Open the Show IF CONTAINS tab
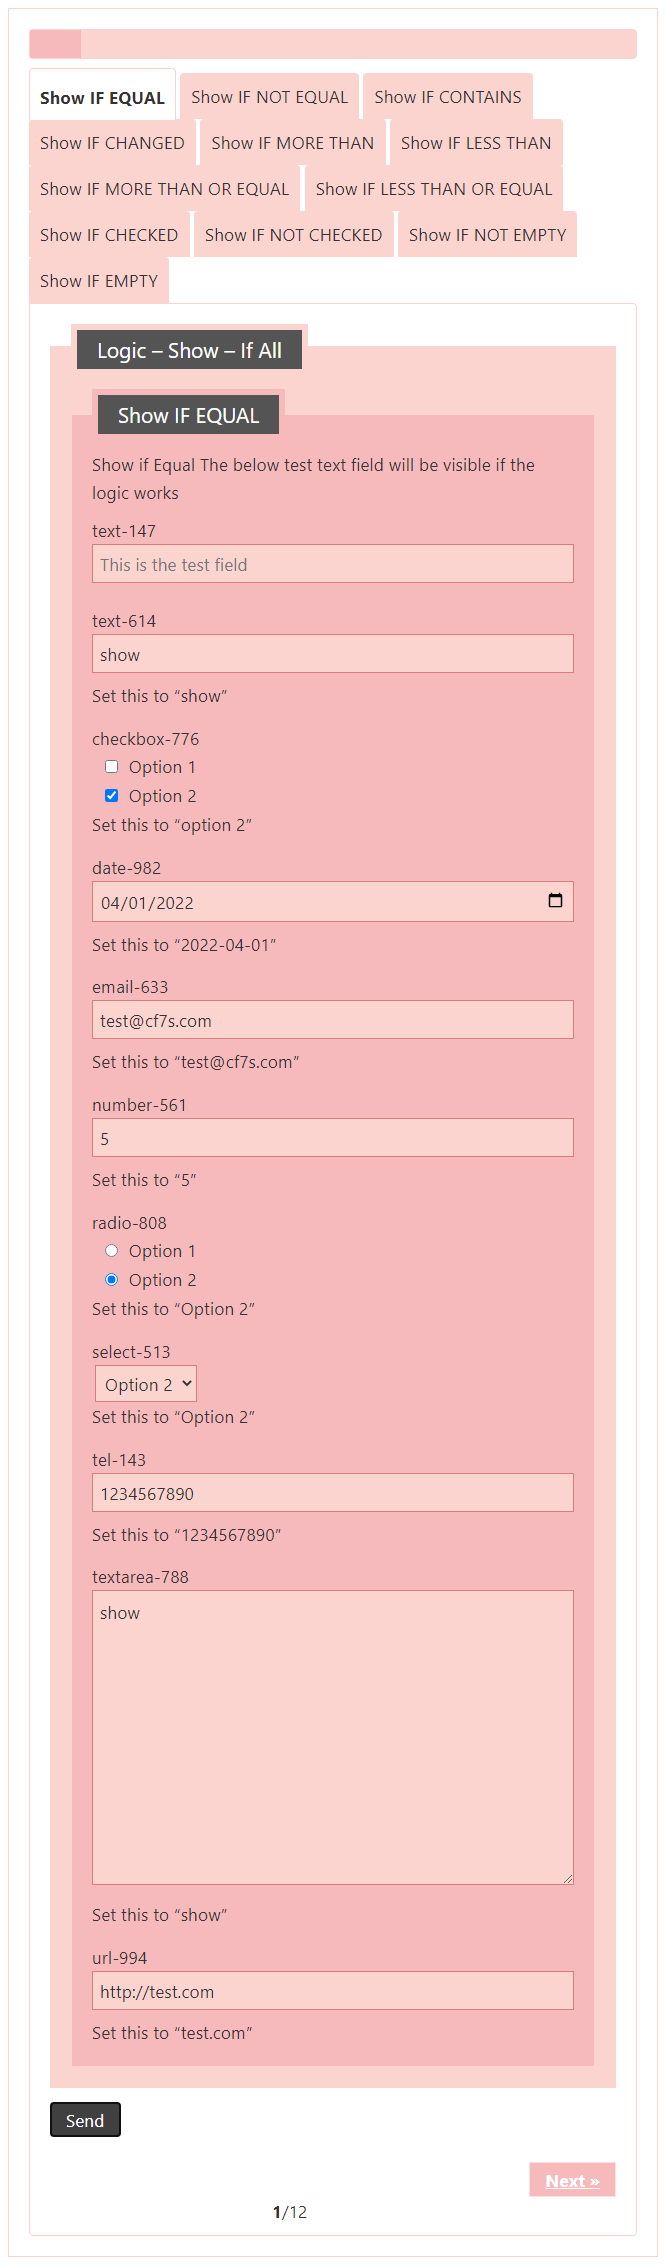 click(447, 97)
